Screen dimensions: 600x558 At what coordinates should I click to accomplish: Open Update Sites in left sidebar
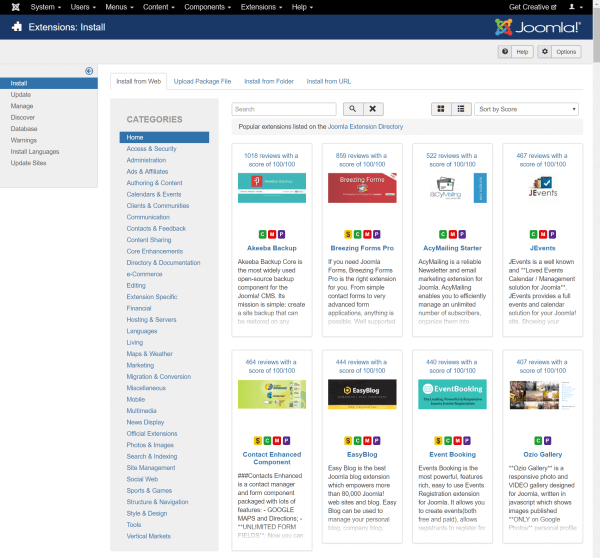pos(28,163)
